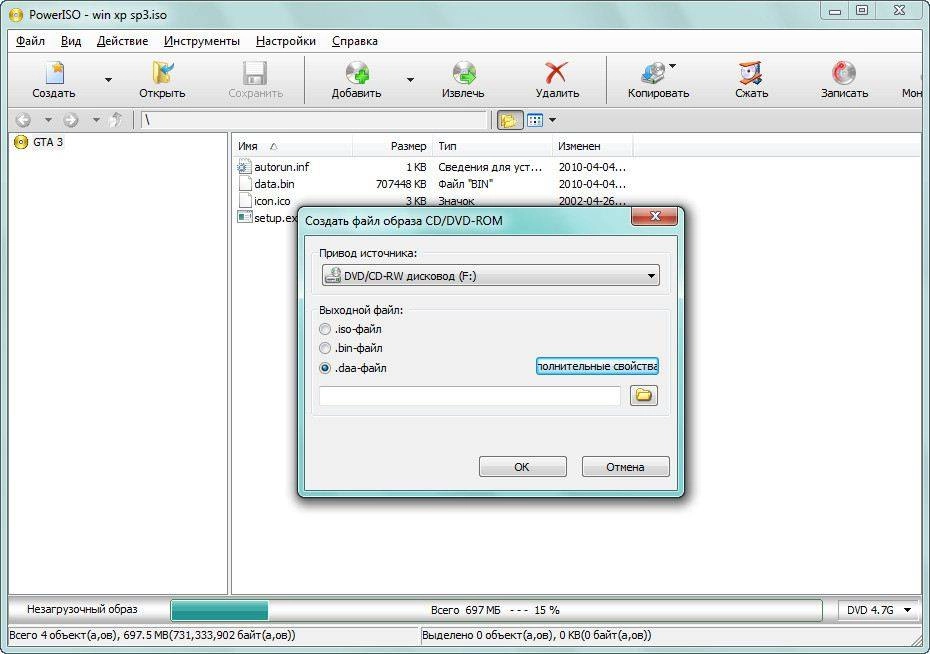Click the setup.exe file icon
The width and height of the screenshot is (930, 654).
(244, 217)
